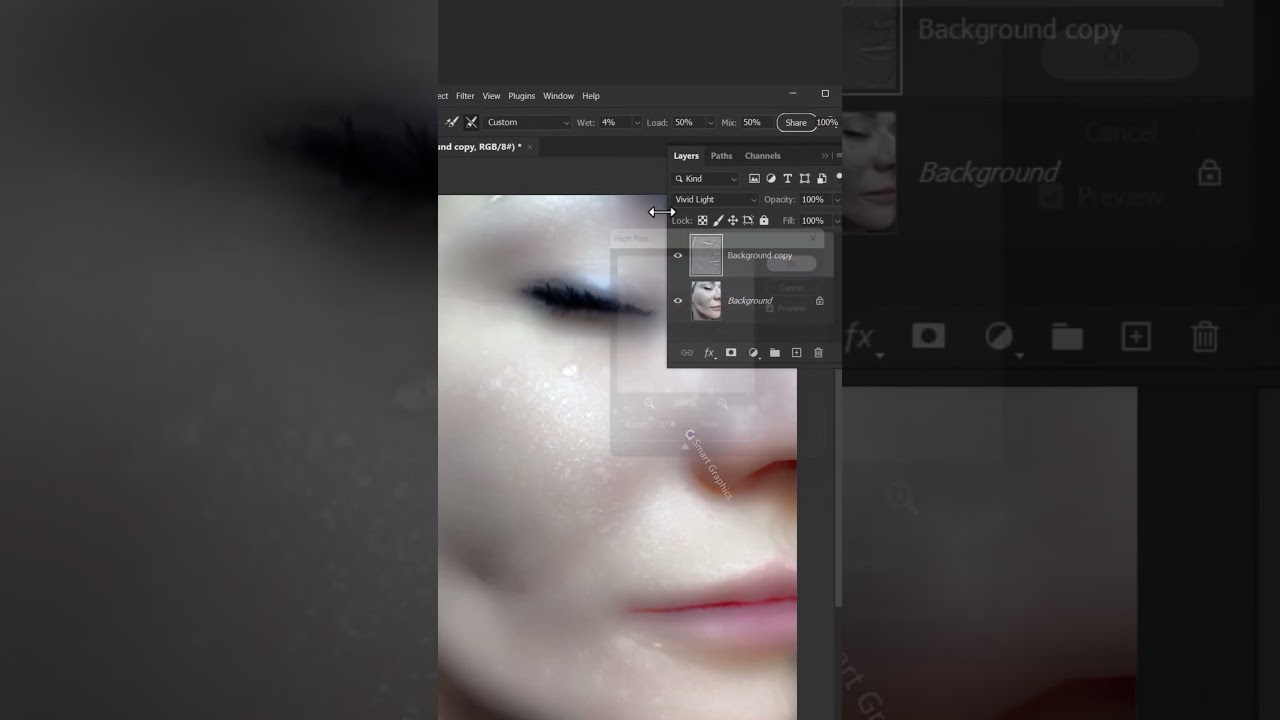Click the Opacity 100% field
1280x720 pixels.
tap(814, 200)
